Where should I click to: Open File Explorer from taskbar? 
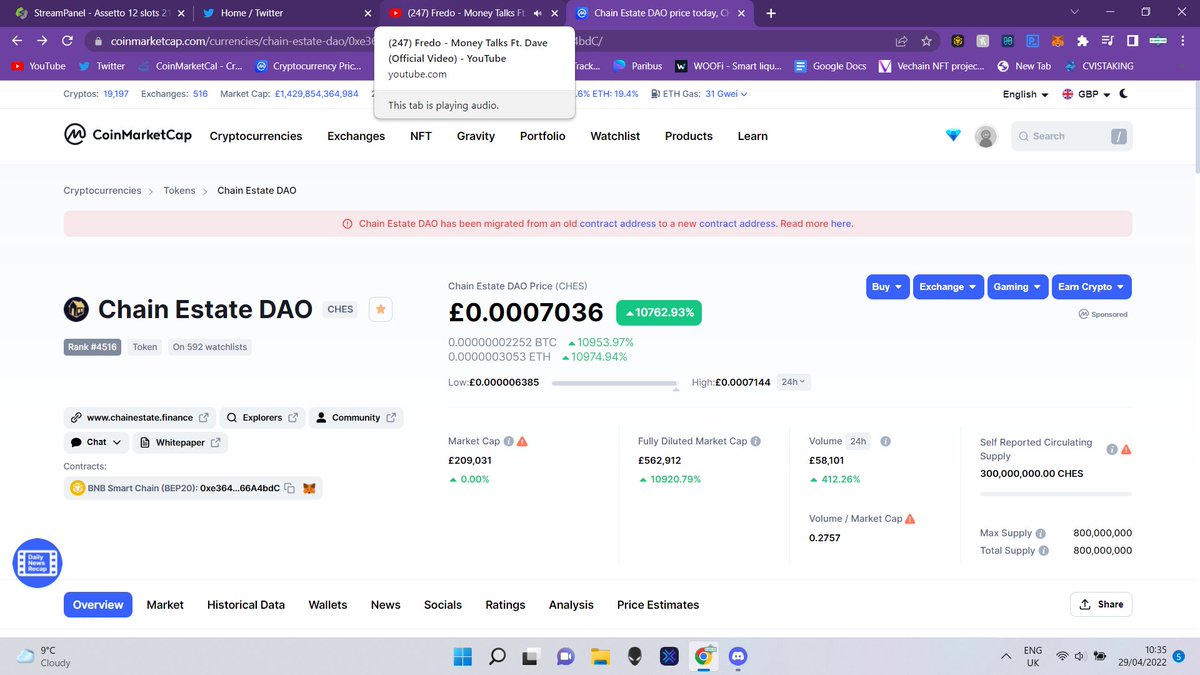pos(600,657)
